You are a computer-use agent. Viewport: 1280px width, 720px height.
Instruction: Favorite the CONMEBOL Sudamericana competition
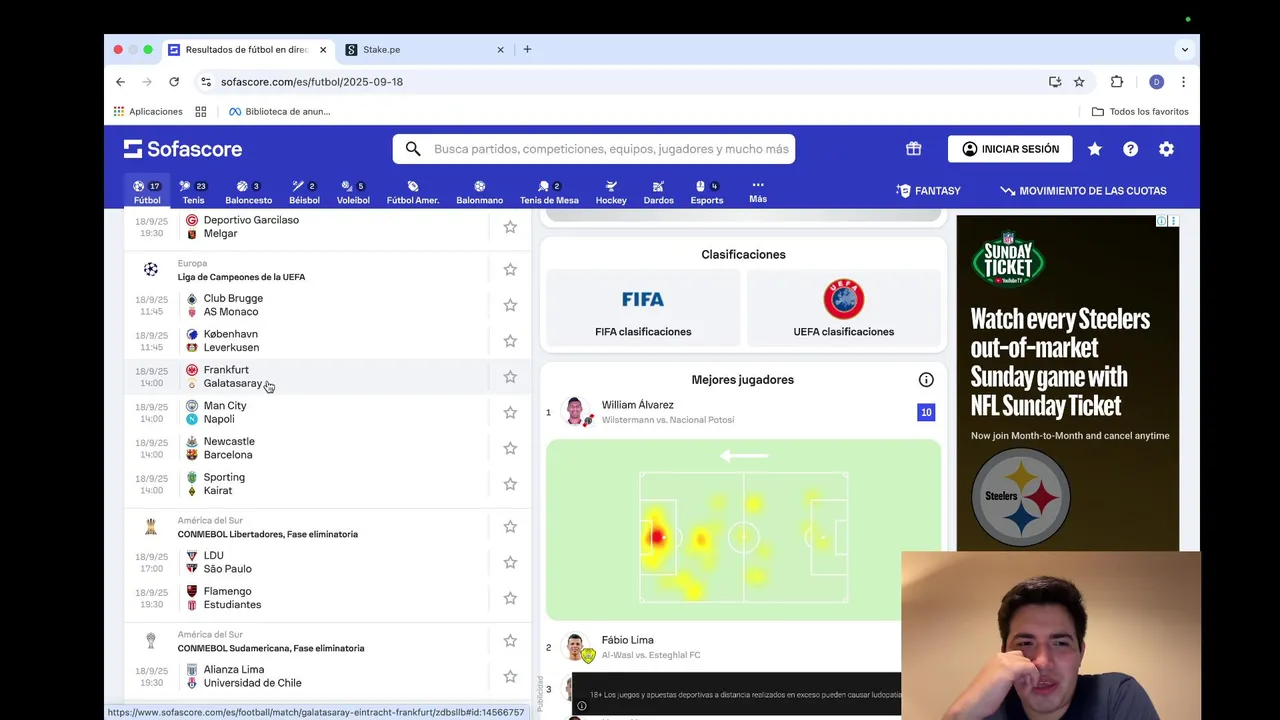[x=510, y=641]
